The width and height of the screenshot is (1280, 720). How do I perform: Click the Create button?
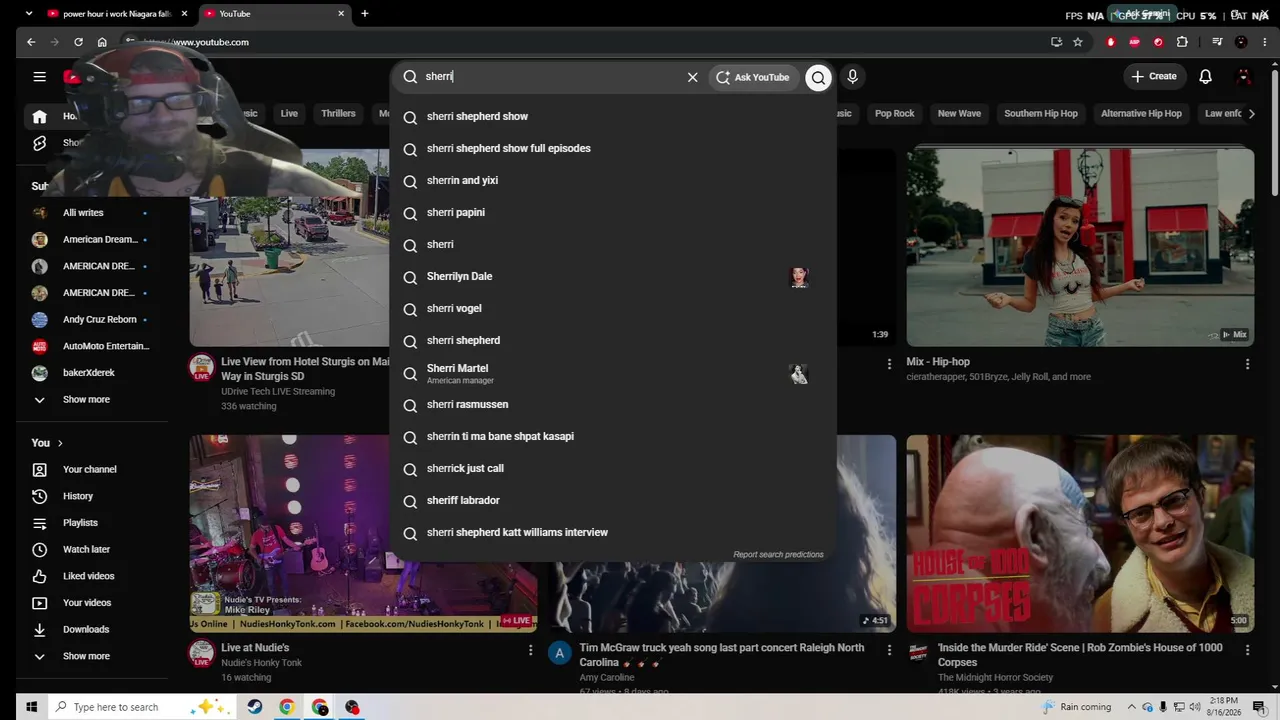point(1154,76)
